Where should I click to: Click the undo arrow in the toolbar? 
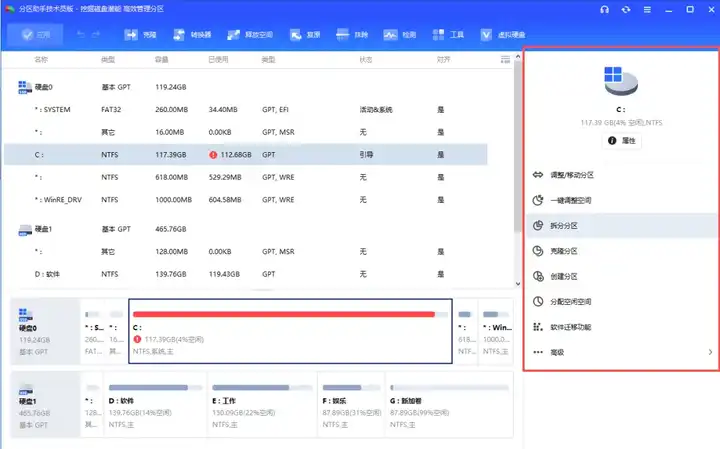pyautogui.click(x=80, y=34)
